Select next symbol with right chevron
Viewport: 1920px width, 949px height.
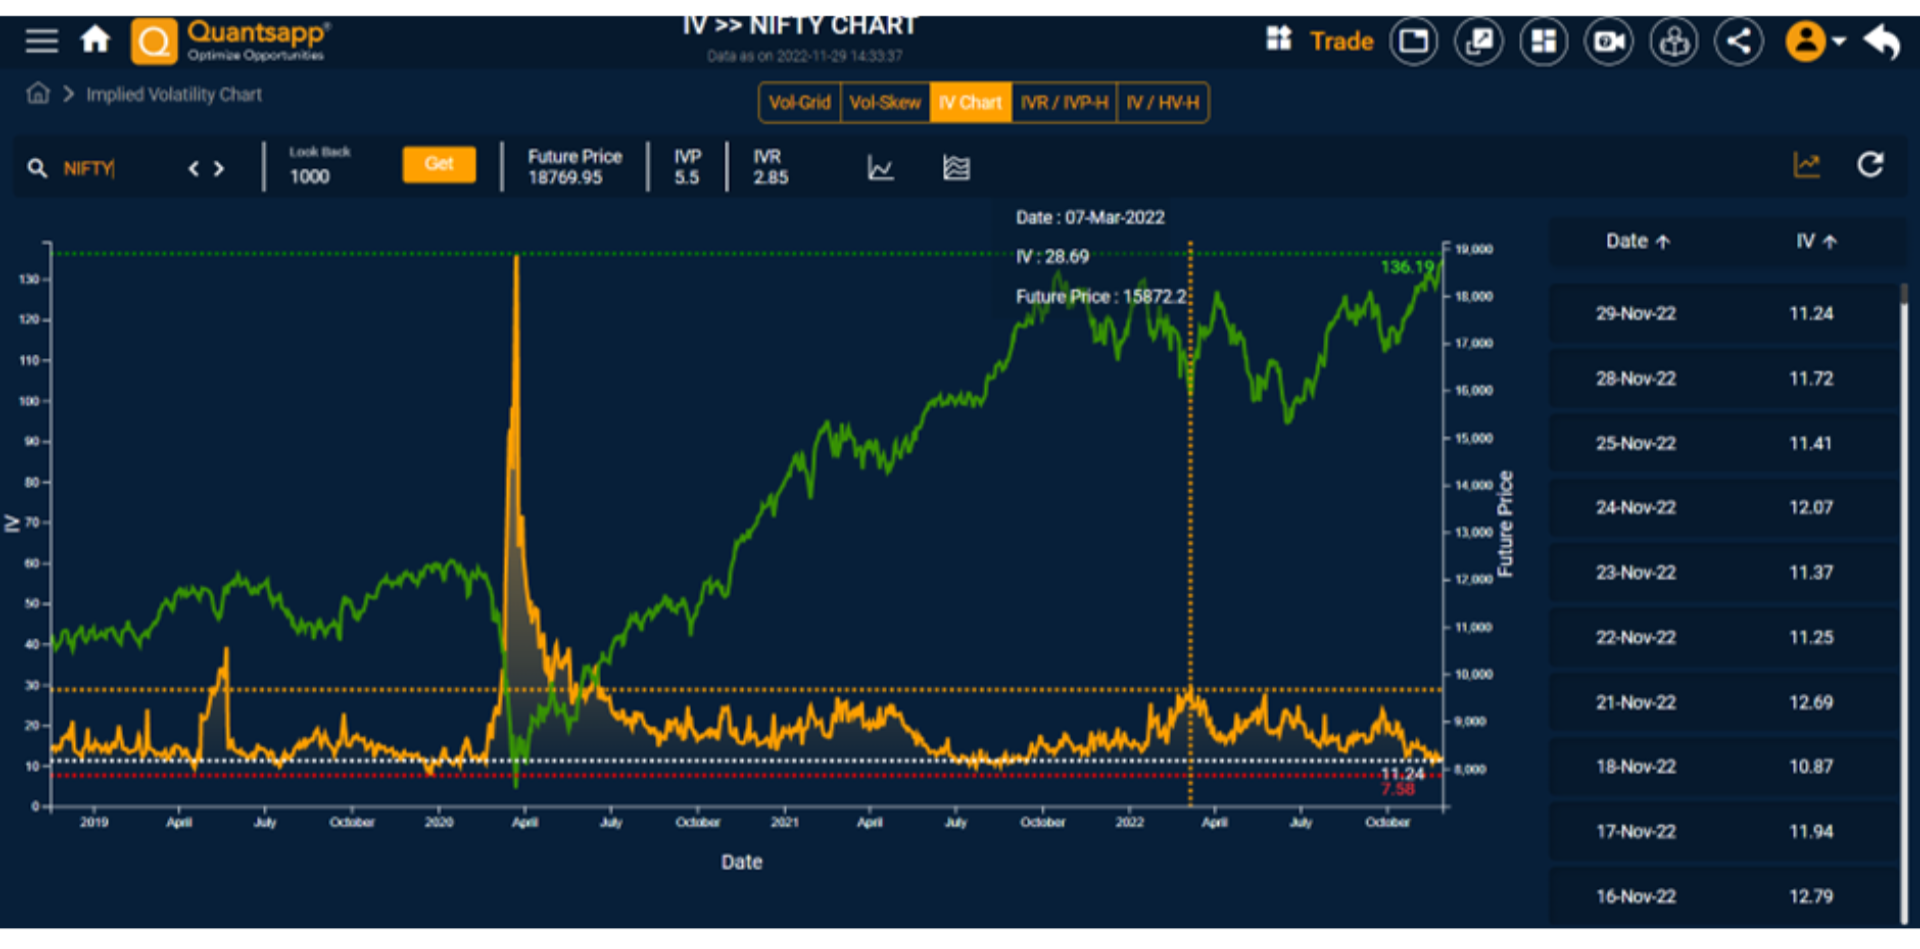tap(219, 169)
